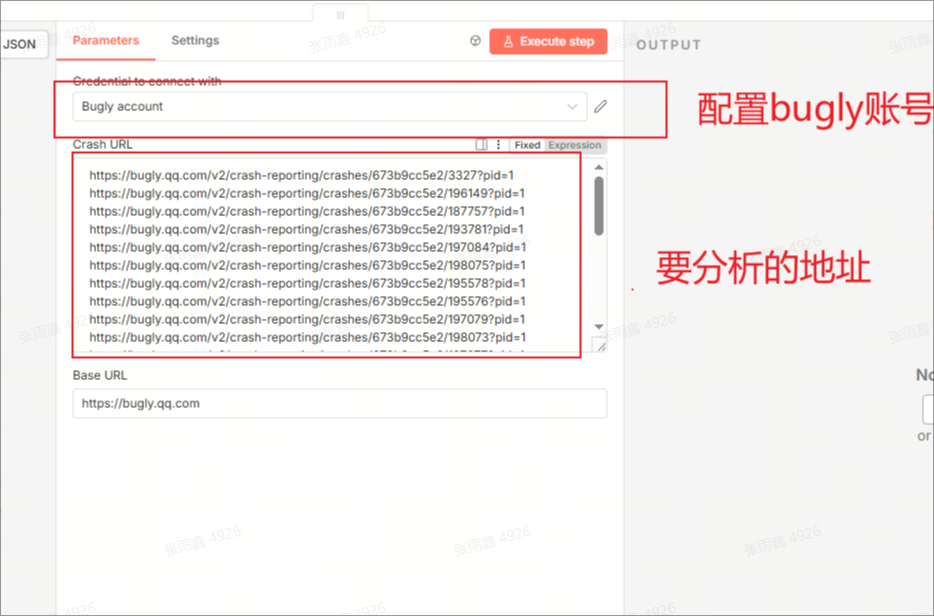
Task: Select the JSON view tab
Action: tap(20, 44)
